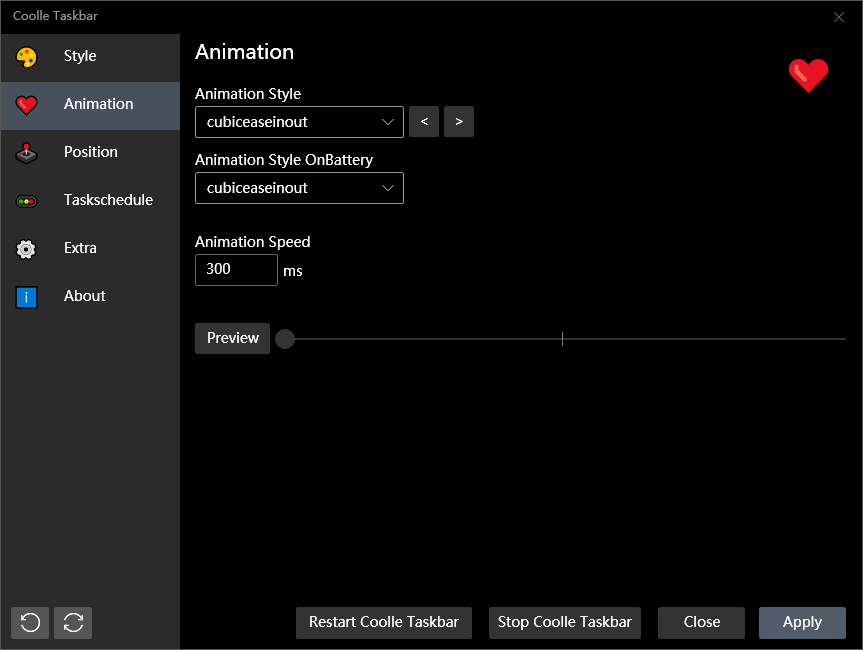Switch to the Position tab label
The height and width of the screenshot is (650, 863).
click(x=91, y=152)
